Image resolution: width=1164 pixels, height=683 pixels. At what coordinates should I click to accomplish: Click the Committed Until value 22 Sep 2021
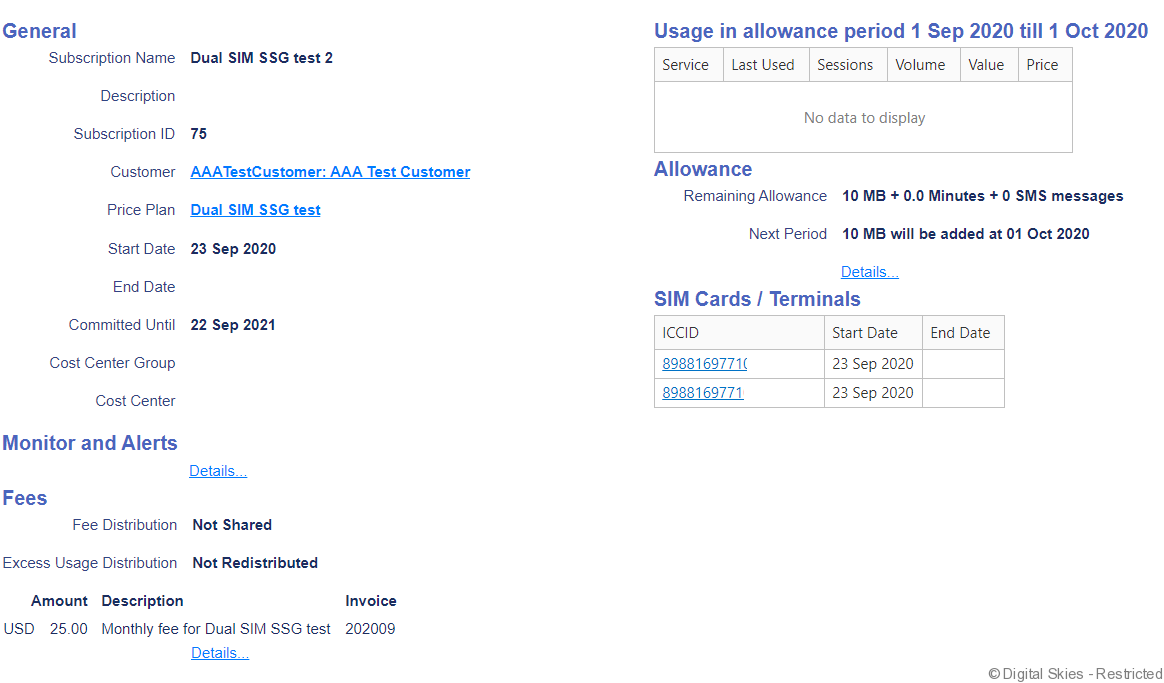click(233, 325)
